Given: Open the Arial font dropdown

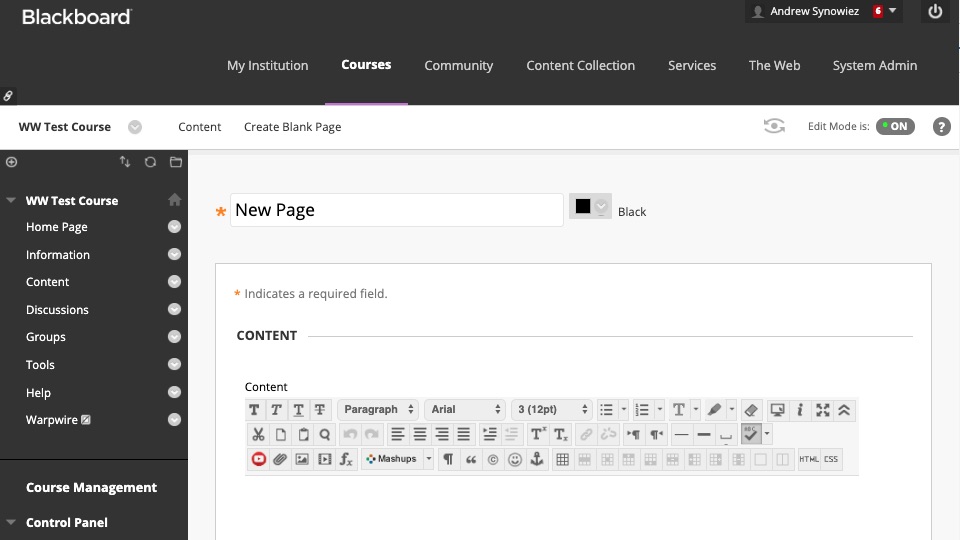Looking at the screenshot, I should click(x=465, y=410).
